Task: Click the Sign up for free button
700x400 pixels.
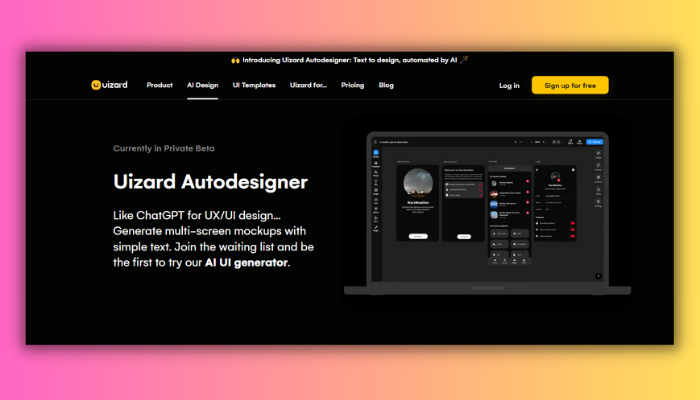Action: [x=570, y=85]
